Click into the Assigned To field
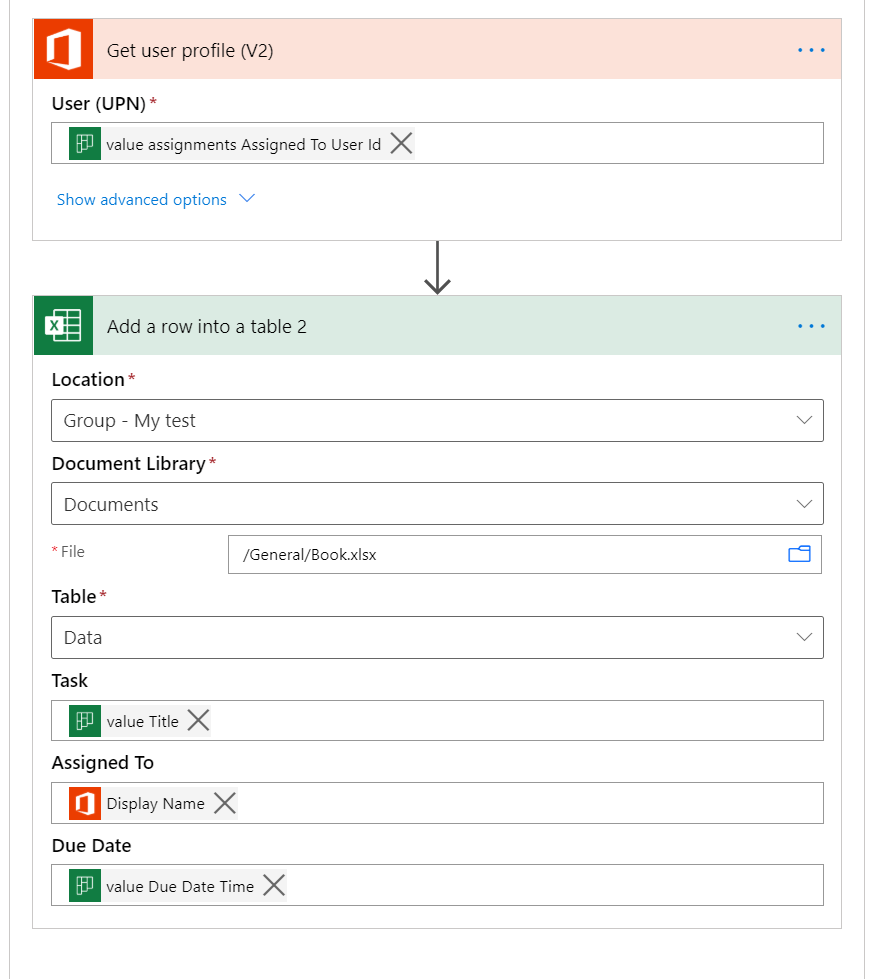 click(x=437, y=803)
